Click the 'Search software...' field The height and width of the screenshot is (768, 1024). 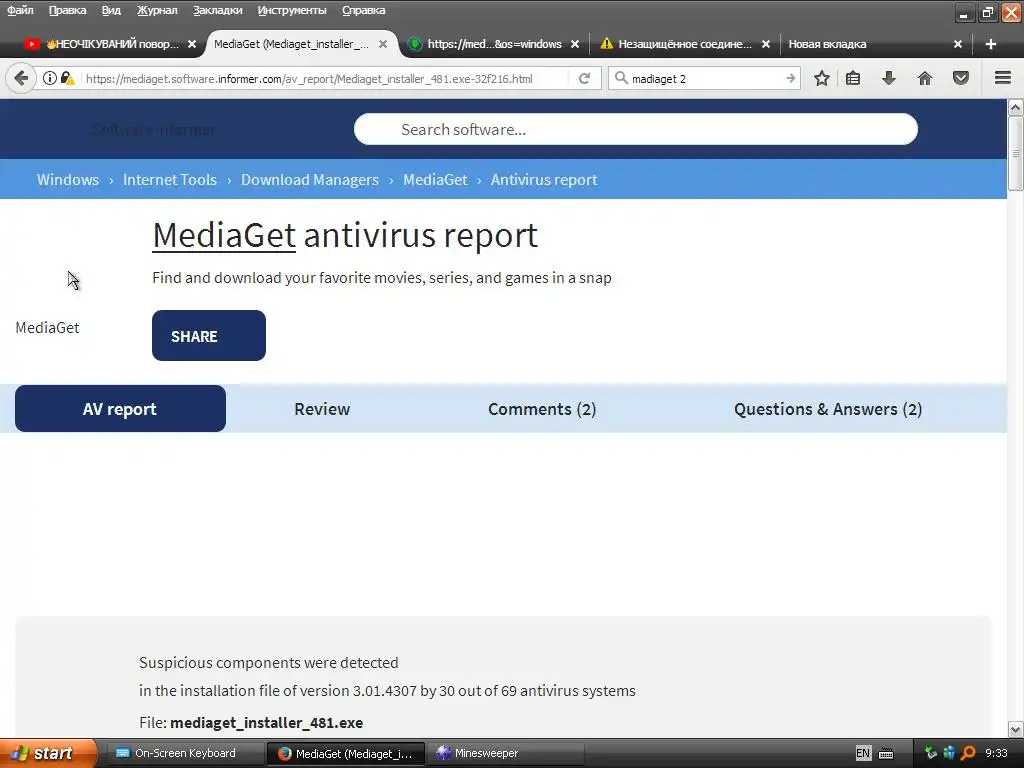click(x=635, y=129)
